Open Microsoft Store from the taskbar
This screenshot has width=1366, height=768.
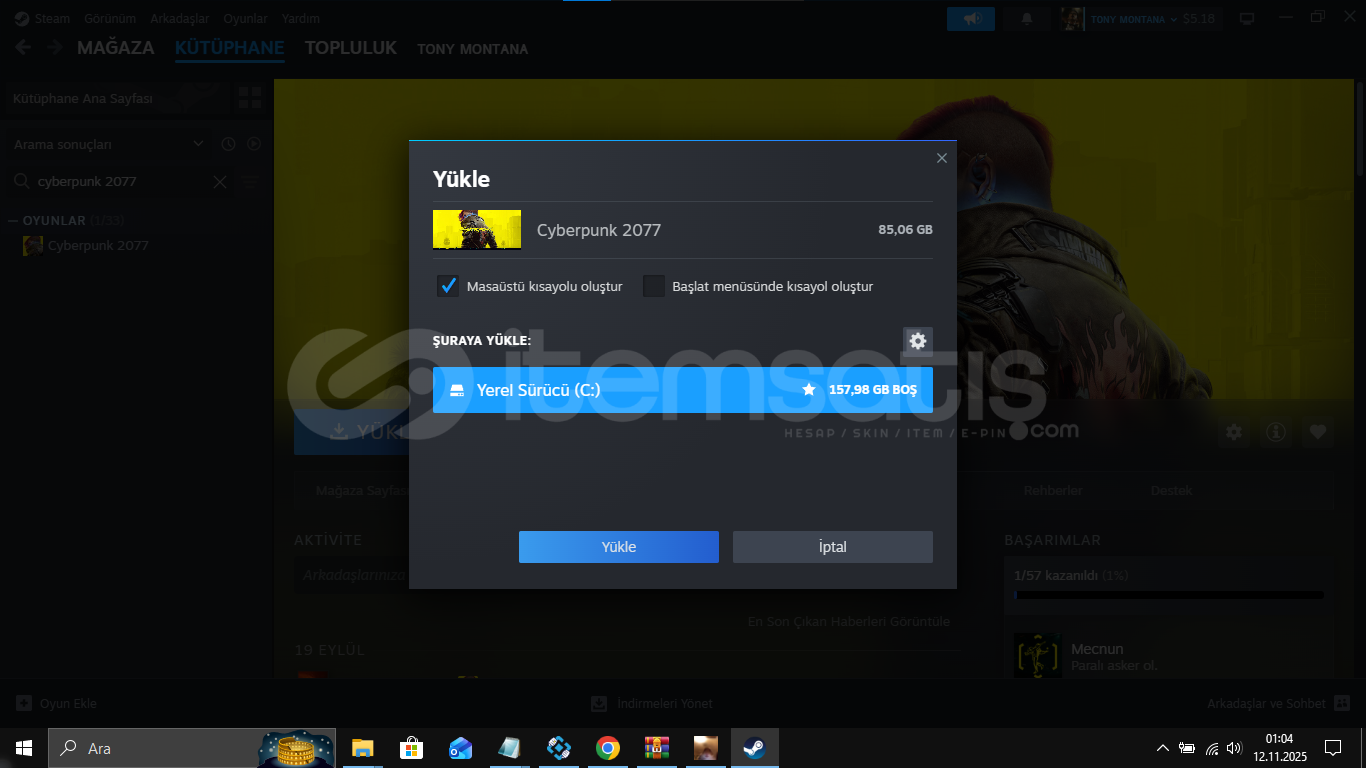click(411, 748)
